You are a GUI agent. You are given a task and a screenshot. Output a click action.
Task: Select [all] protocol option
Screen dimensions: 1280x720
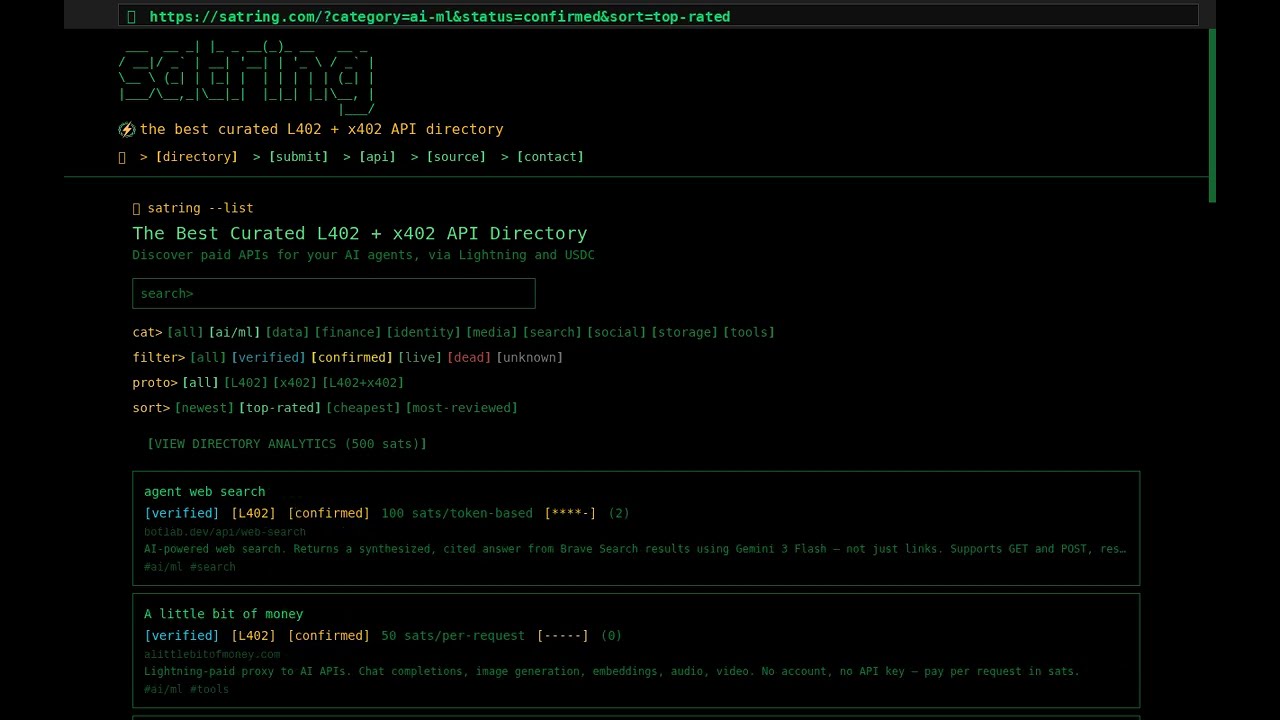(200, 382)
